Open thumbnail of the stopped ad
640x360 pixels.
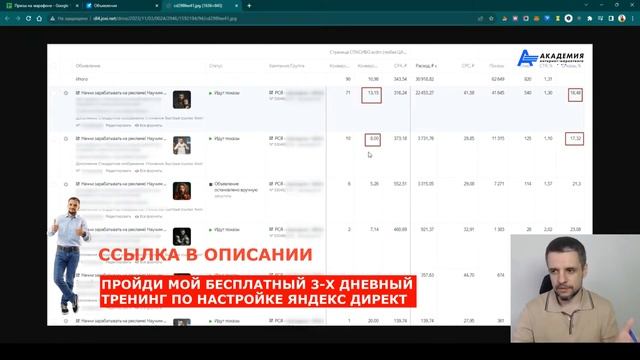182,191
